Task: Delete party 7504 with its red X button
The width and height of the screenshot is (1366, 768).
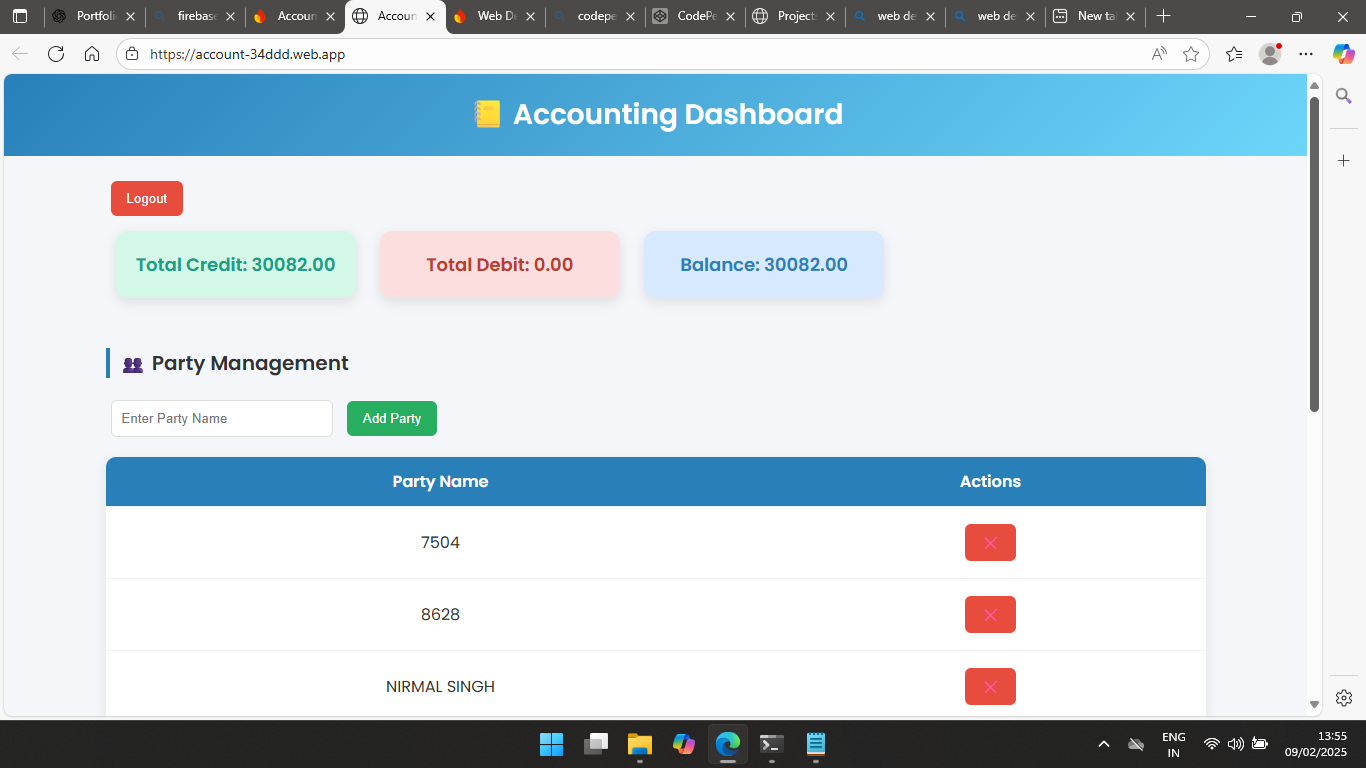Action: (990, 542)
